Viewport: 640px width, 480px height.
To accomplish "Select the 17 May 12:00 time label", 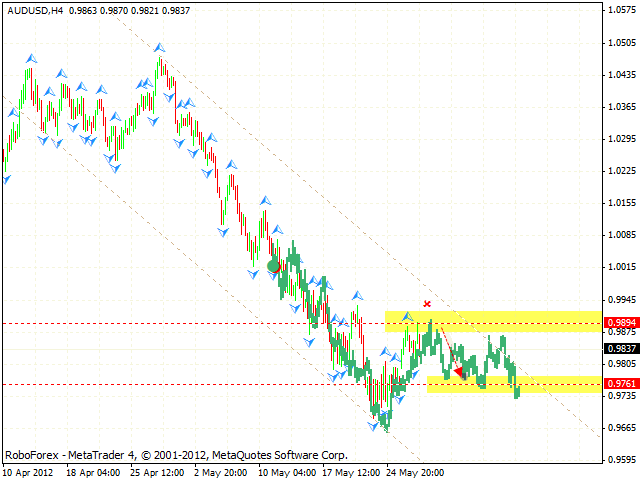I will [x=353, y=472].
